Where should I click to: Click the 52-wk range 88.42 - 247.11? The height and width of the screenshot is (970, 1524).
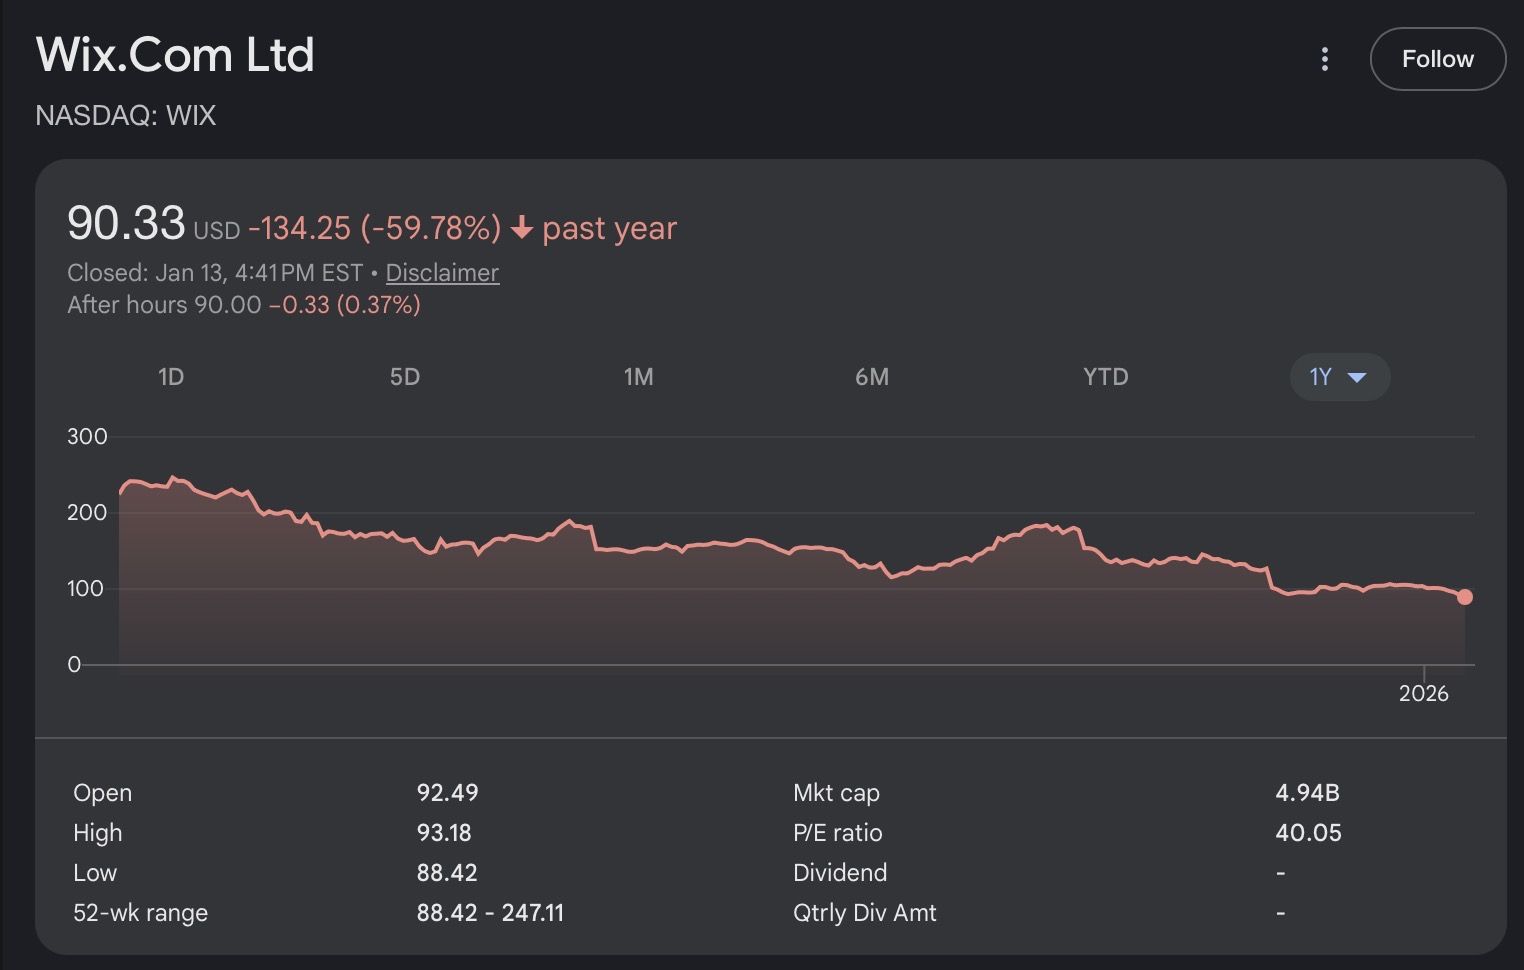pos(490,913)
